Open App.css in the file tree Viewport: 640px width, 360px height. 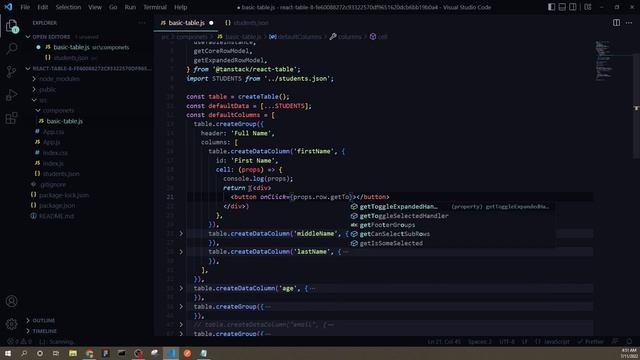(x=53, y=132)
